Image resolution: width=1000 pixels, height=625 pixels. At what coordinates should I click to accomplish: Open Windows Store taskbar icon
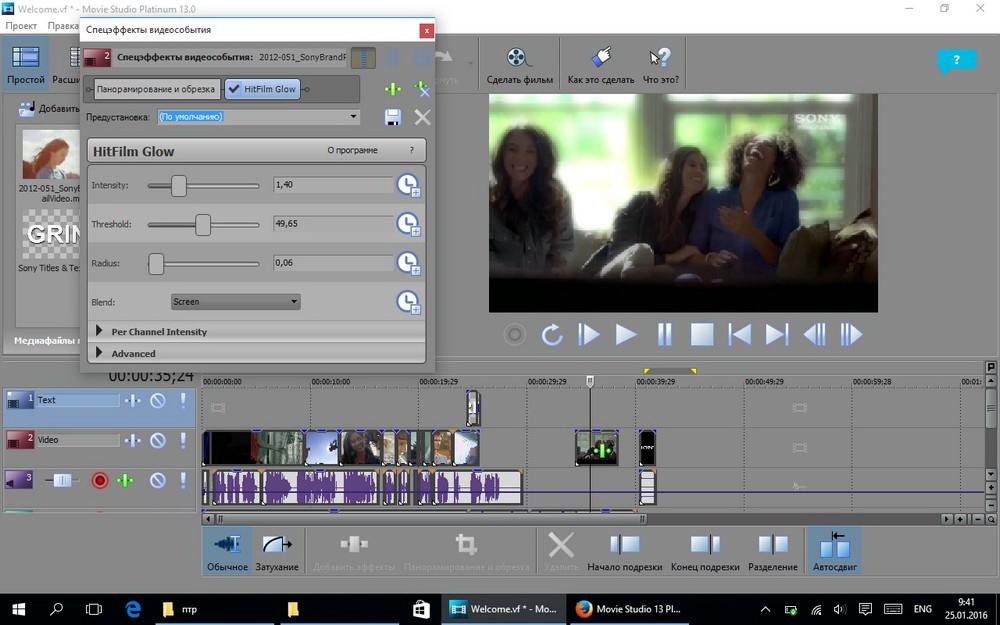(421, 609)
